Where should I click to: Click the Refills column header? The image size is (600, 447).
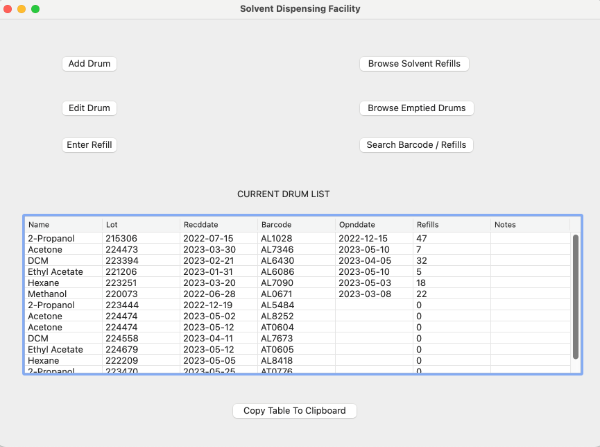450,225
